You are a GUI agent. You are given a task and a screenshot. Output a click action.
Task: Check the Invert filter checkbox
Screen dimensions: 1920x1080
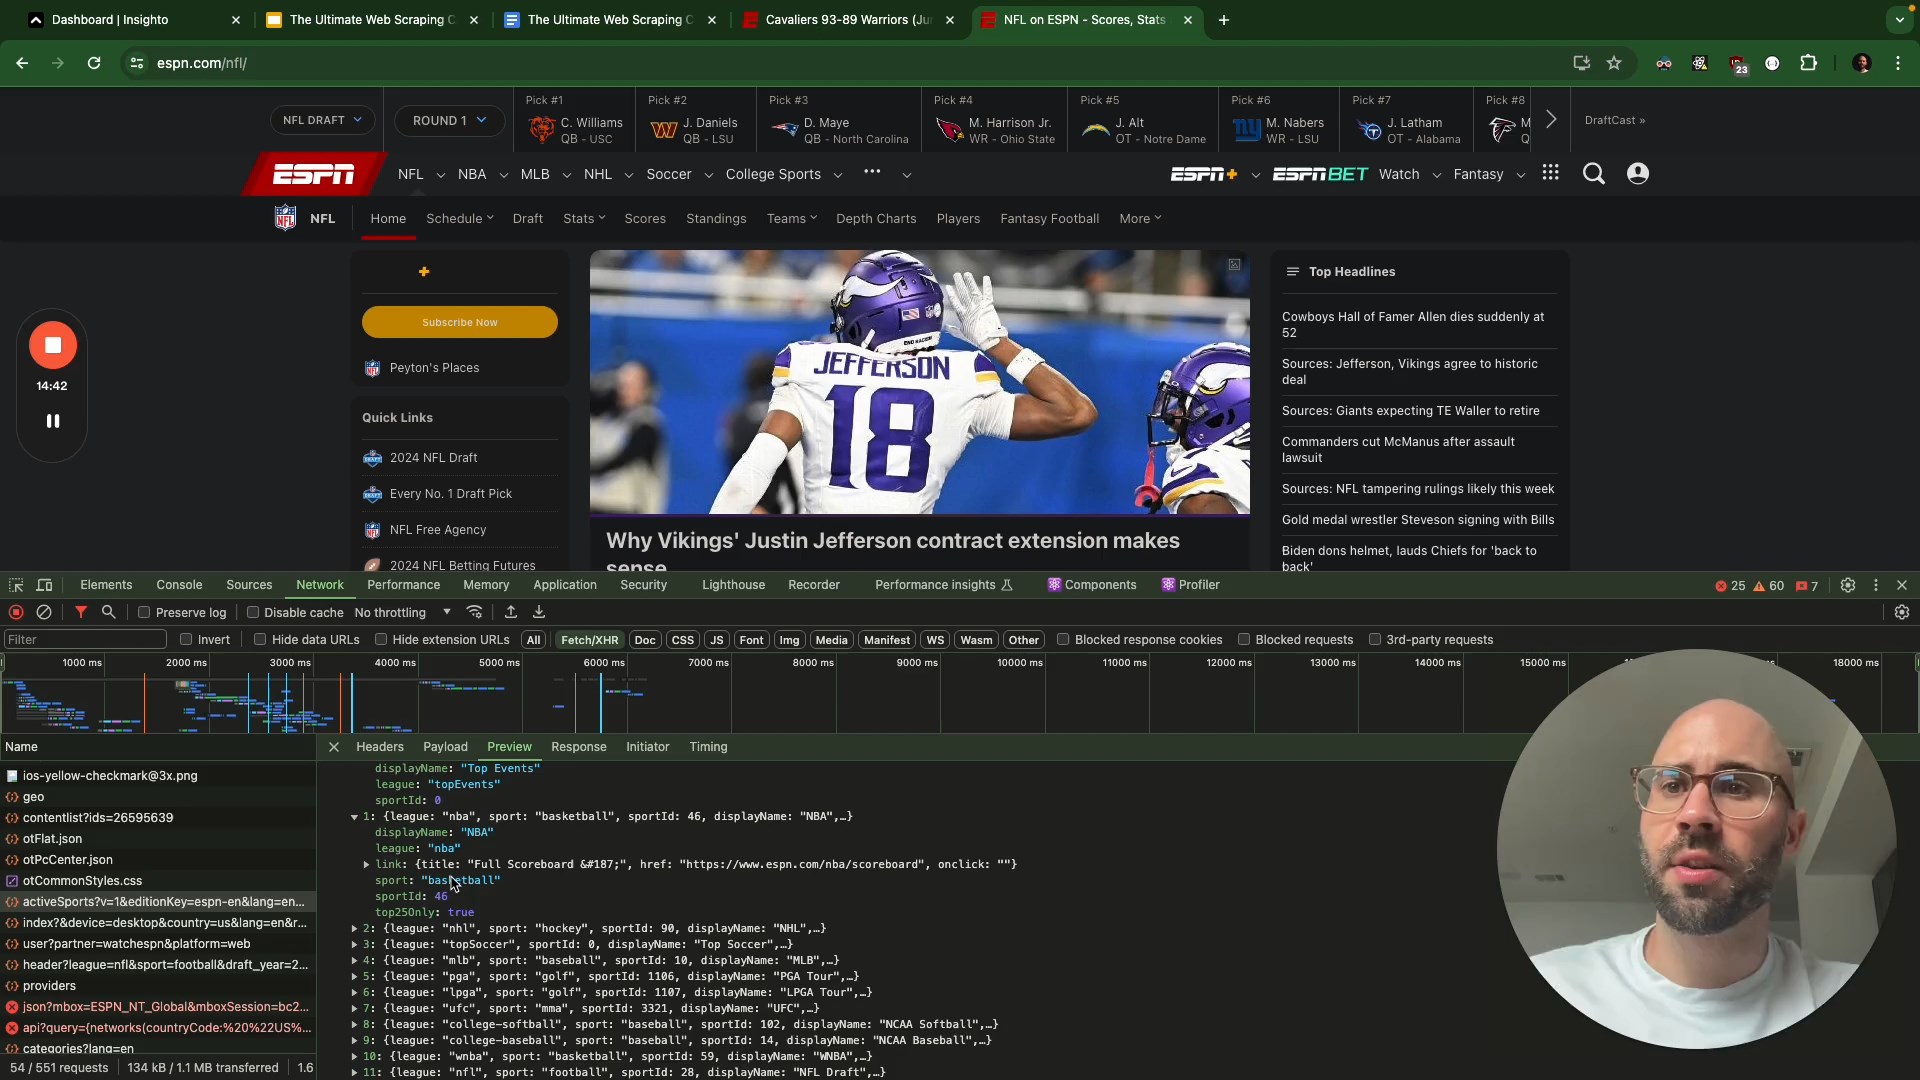(x=186, y=639)
